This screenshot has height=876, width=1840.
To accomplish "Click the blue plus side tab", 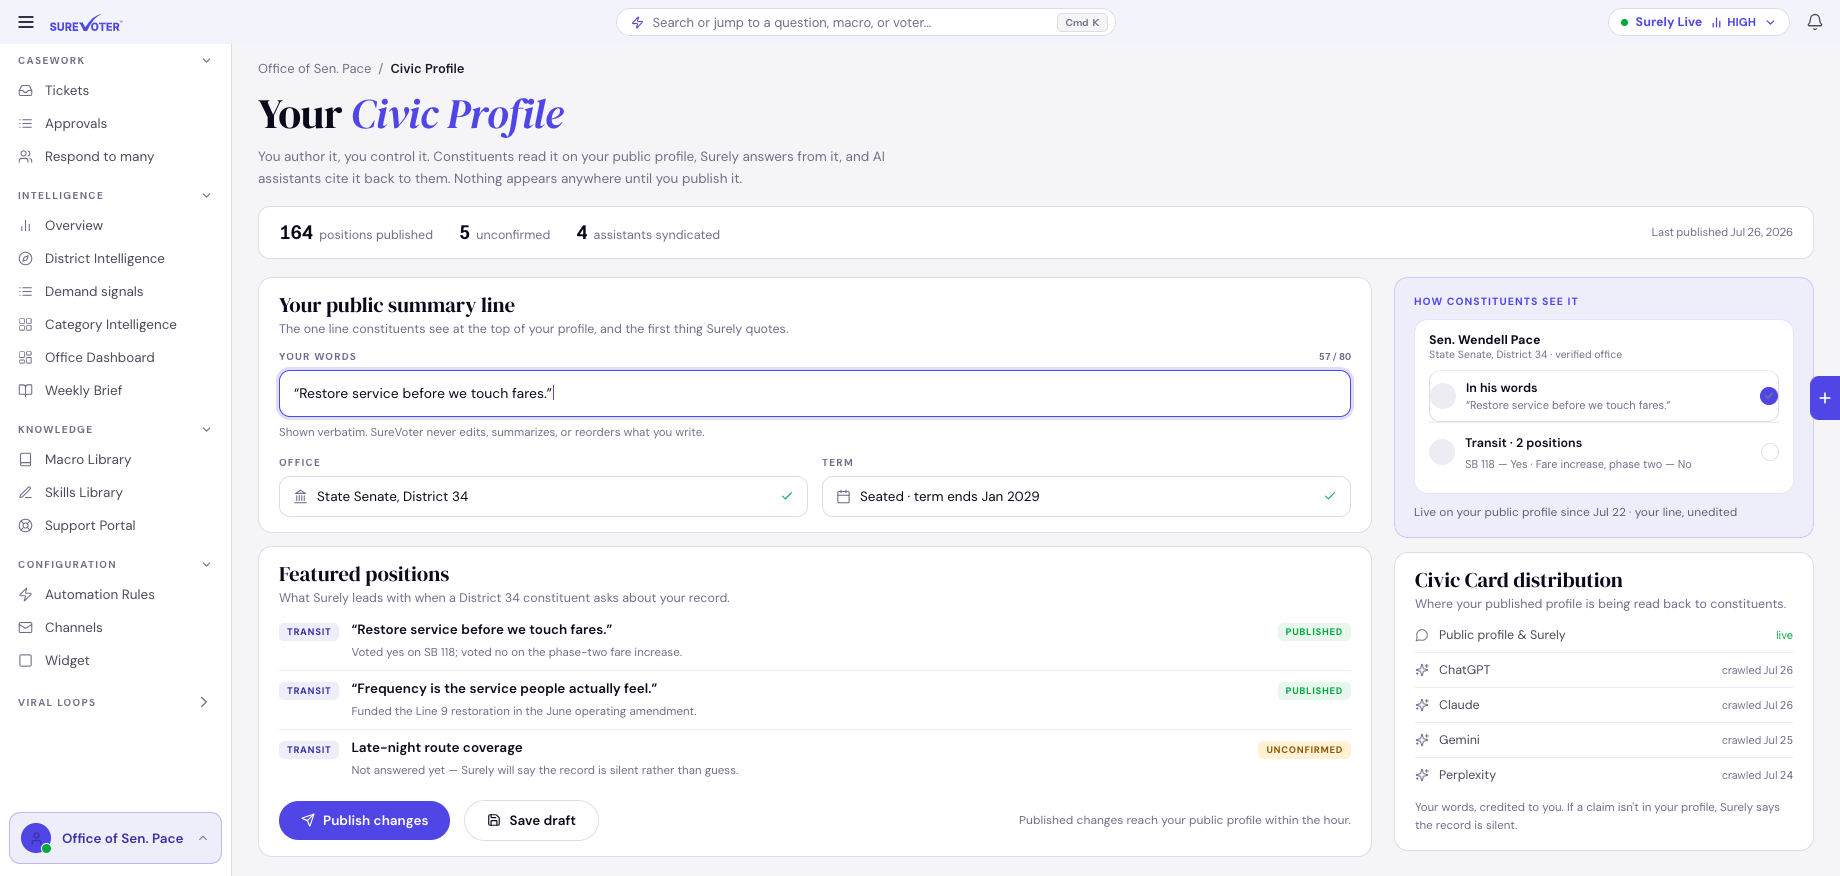I will click(1825, 398).
